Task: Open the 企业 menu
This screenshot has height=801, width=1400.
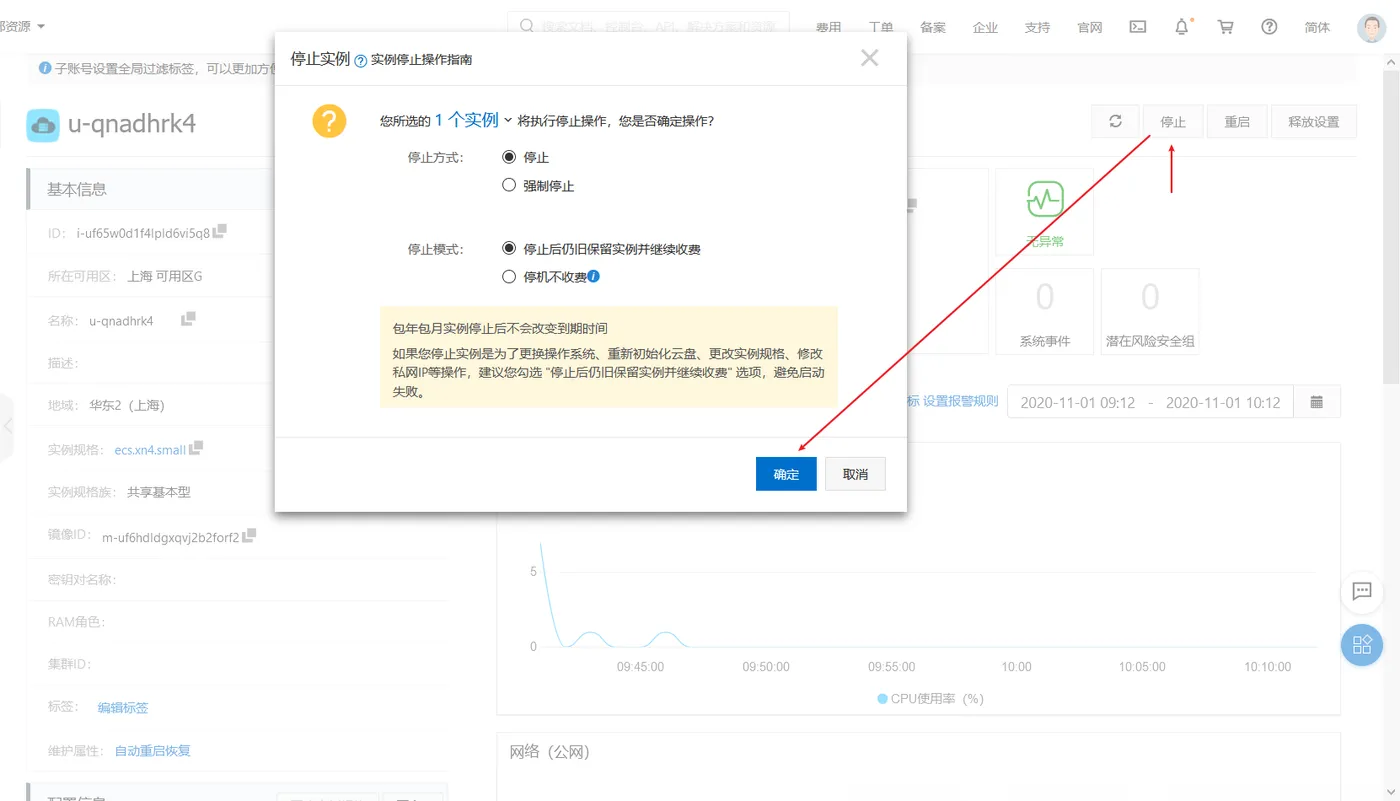Action: pyautogui.click(x=985, y=27)
